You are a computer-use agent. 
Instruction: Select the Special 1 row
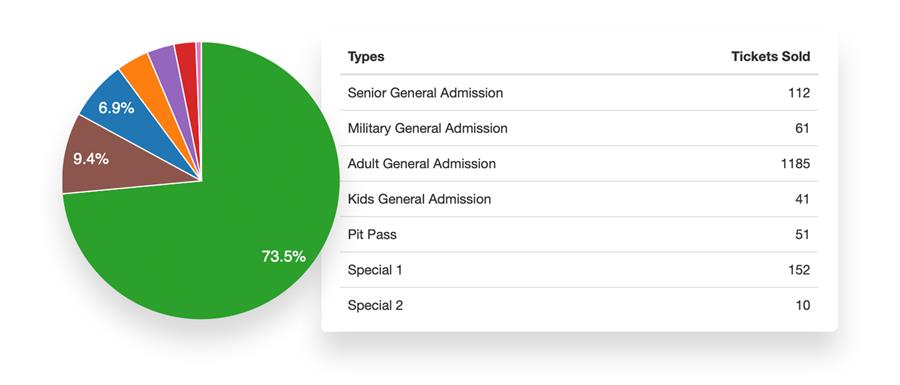coord(579,270)
